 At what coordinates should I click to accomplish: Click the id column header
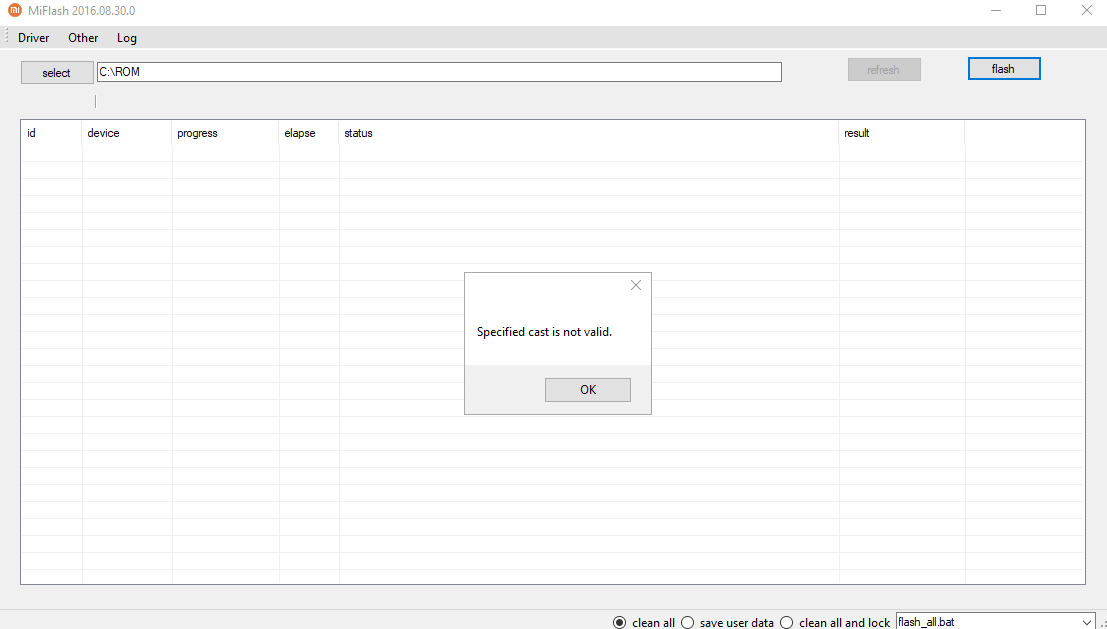[x=52, y=133]
